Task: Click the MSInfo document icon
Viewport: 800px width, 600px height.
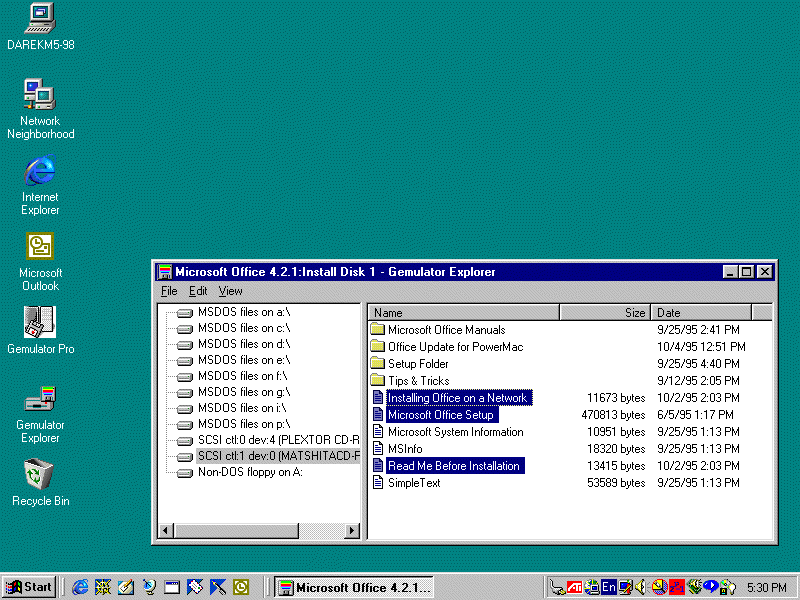Action: click(378, 448)
